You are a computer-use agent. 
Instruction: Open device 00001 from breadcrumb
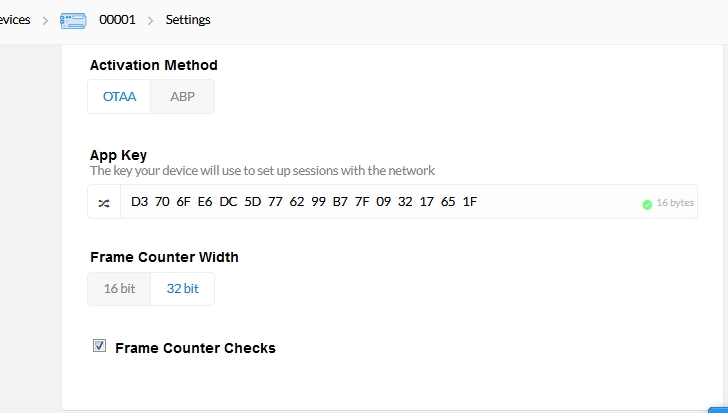[x=117, y=20]
